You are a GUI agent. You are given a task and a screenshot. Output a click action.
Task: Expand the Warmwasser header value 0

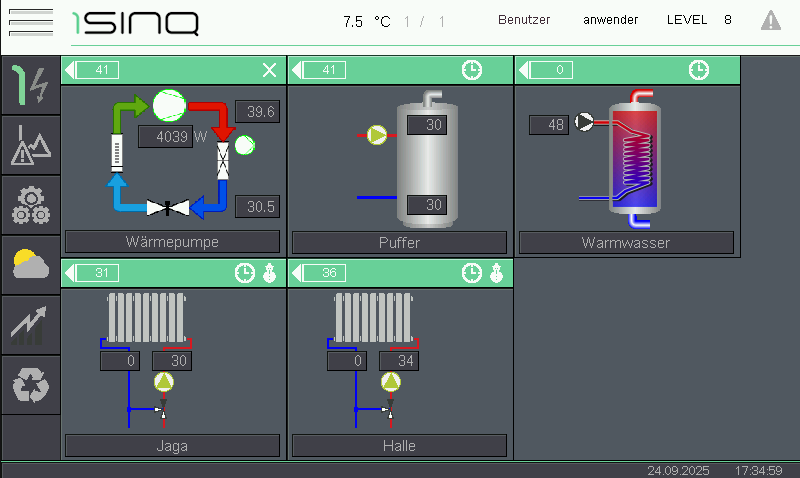pyautogui.click(x=547, y=70)
